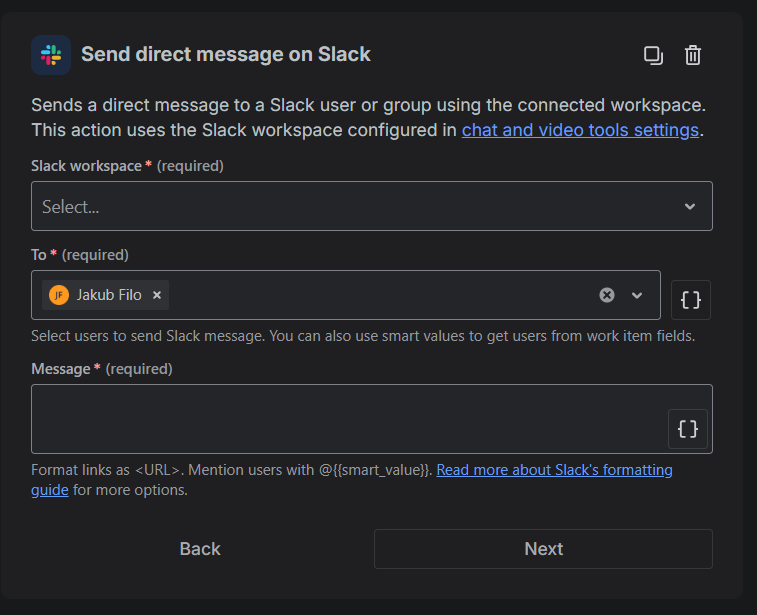Click empty space in To recipients field
This screenshot has height=615, width=757.
(x=380, y=295)
